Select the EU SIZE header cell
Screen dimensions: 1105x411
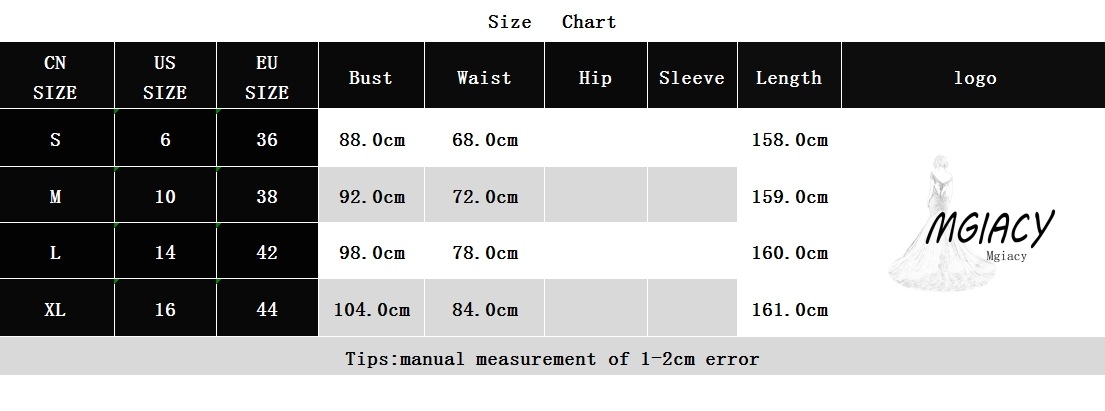tap(267, 75)
